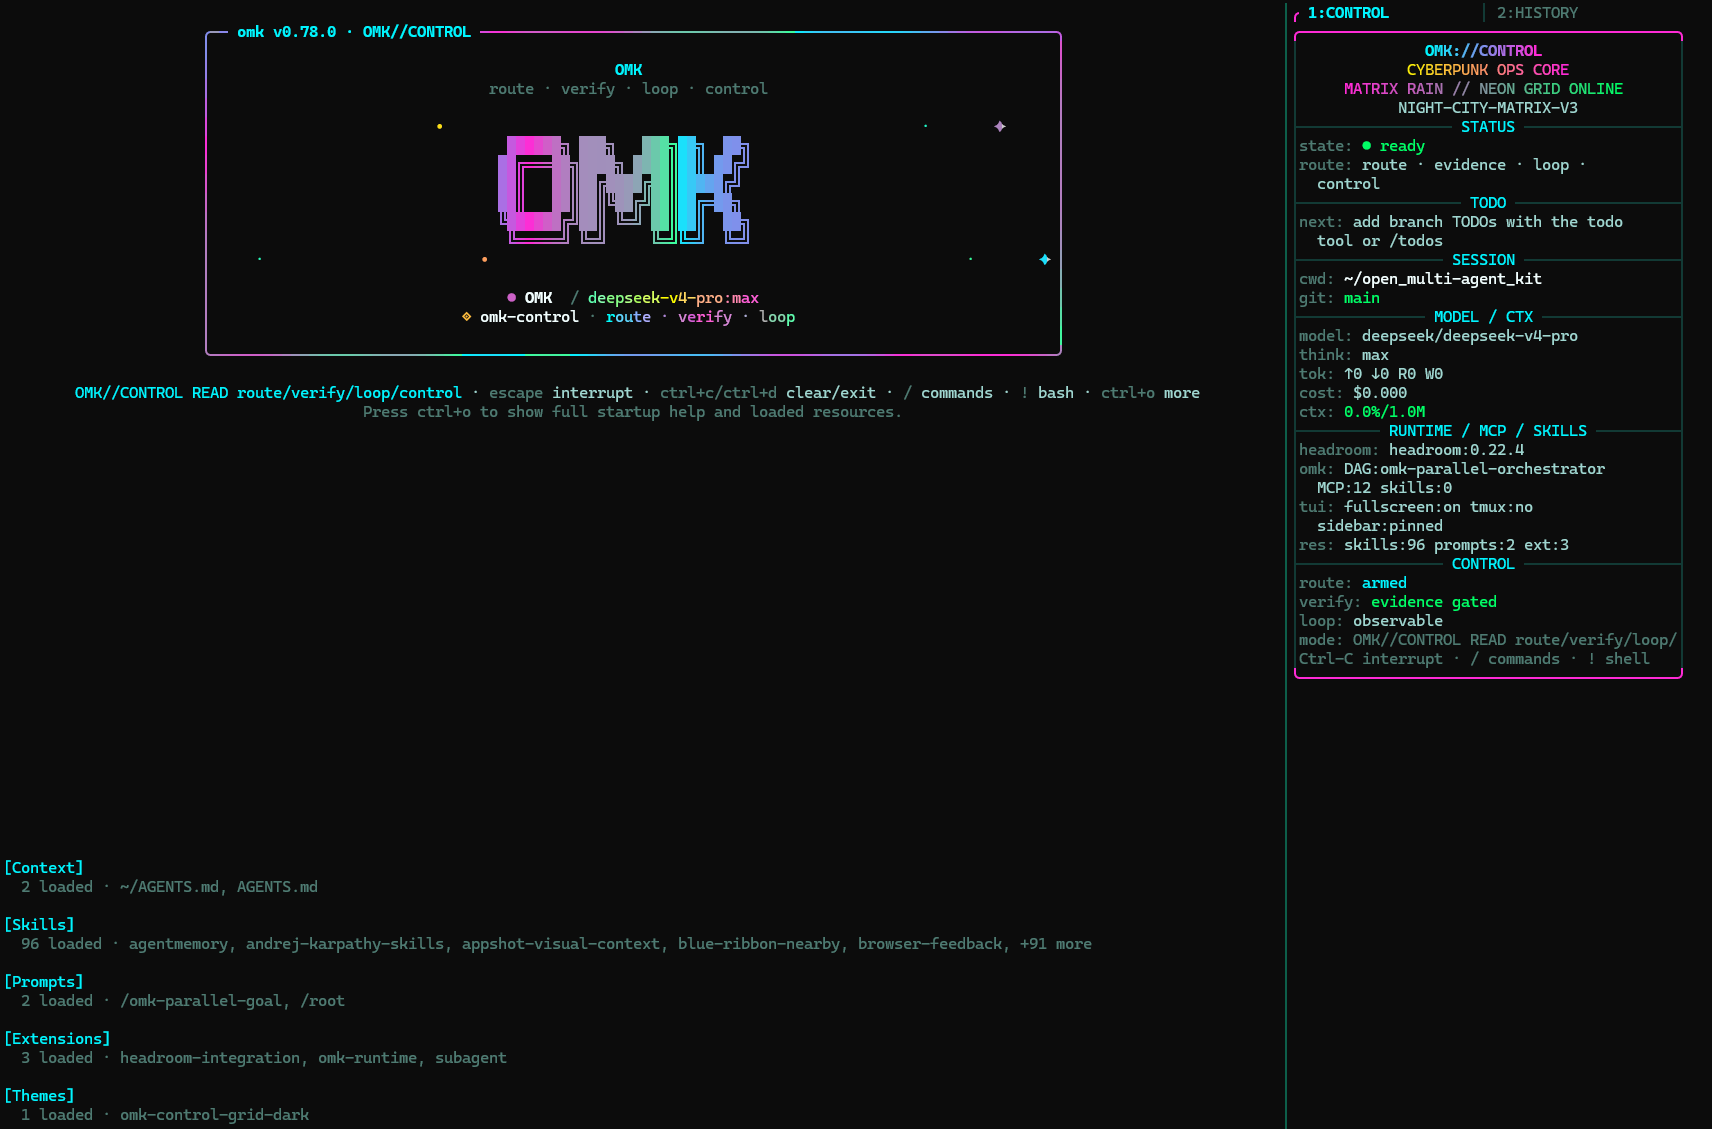Click 'escape interrupt' hint
Screen dimensions: 1712x1129
click(561, 393)
